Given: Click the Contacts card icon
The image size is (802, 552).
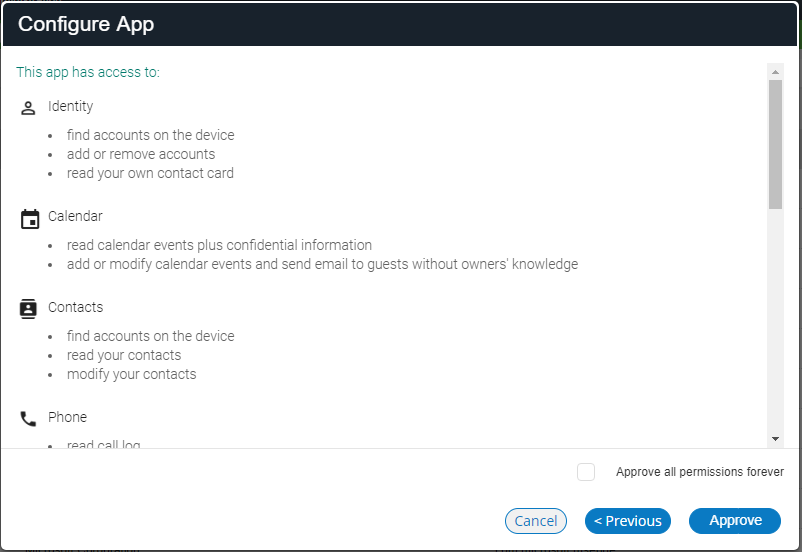Looking at the screenshot, I should 28,309.
